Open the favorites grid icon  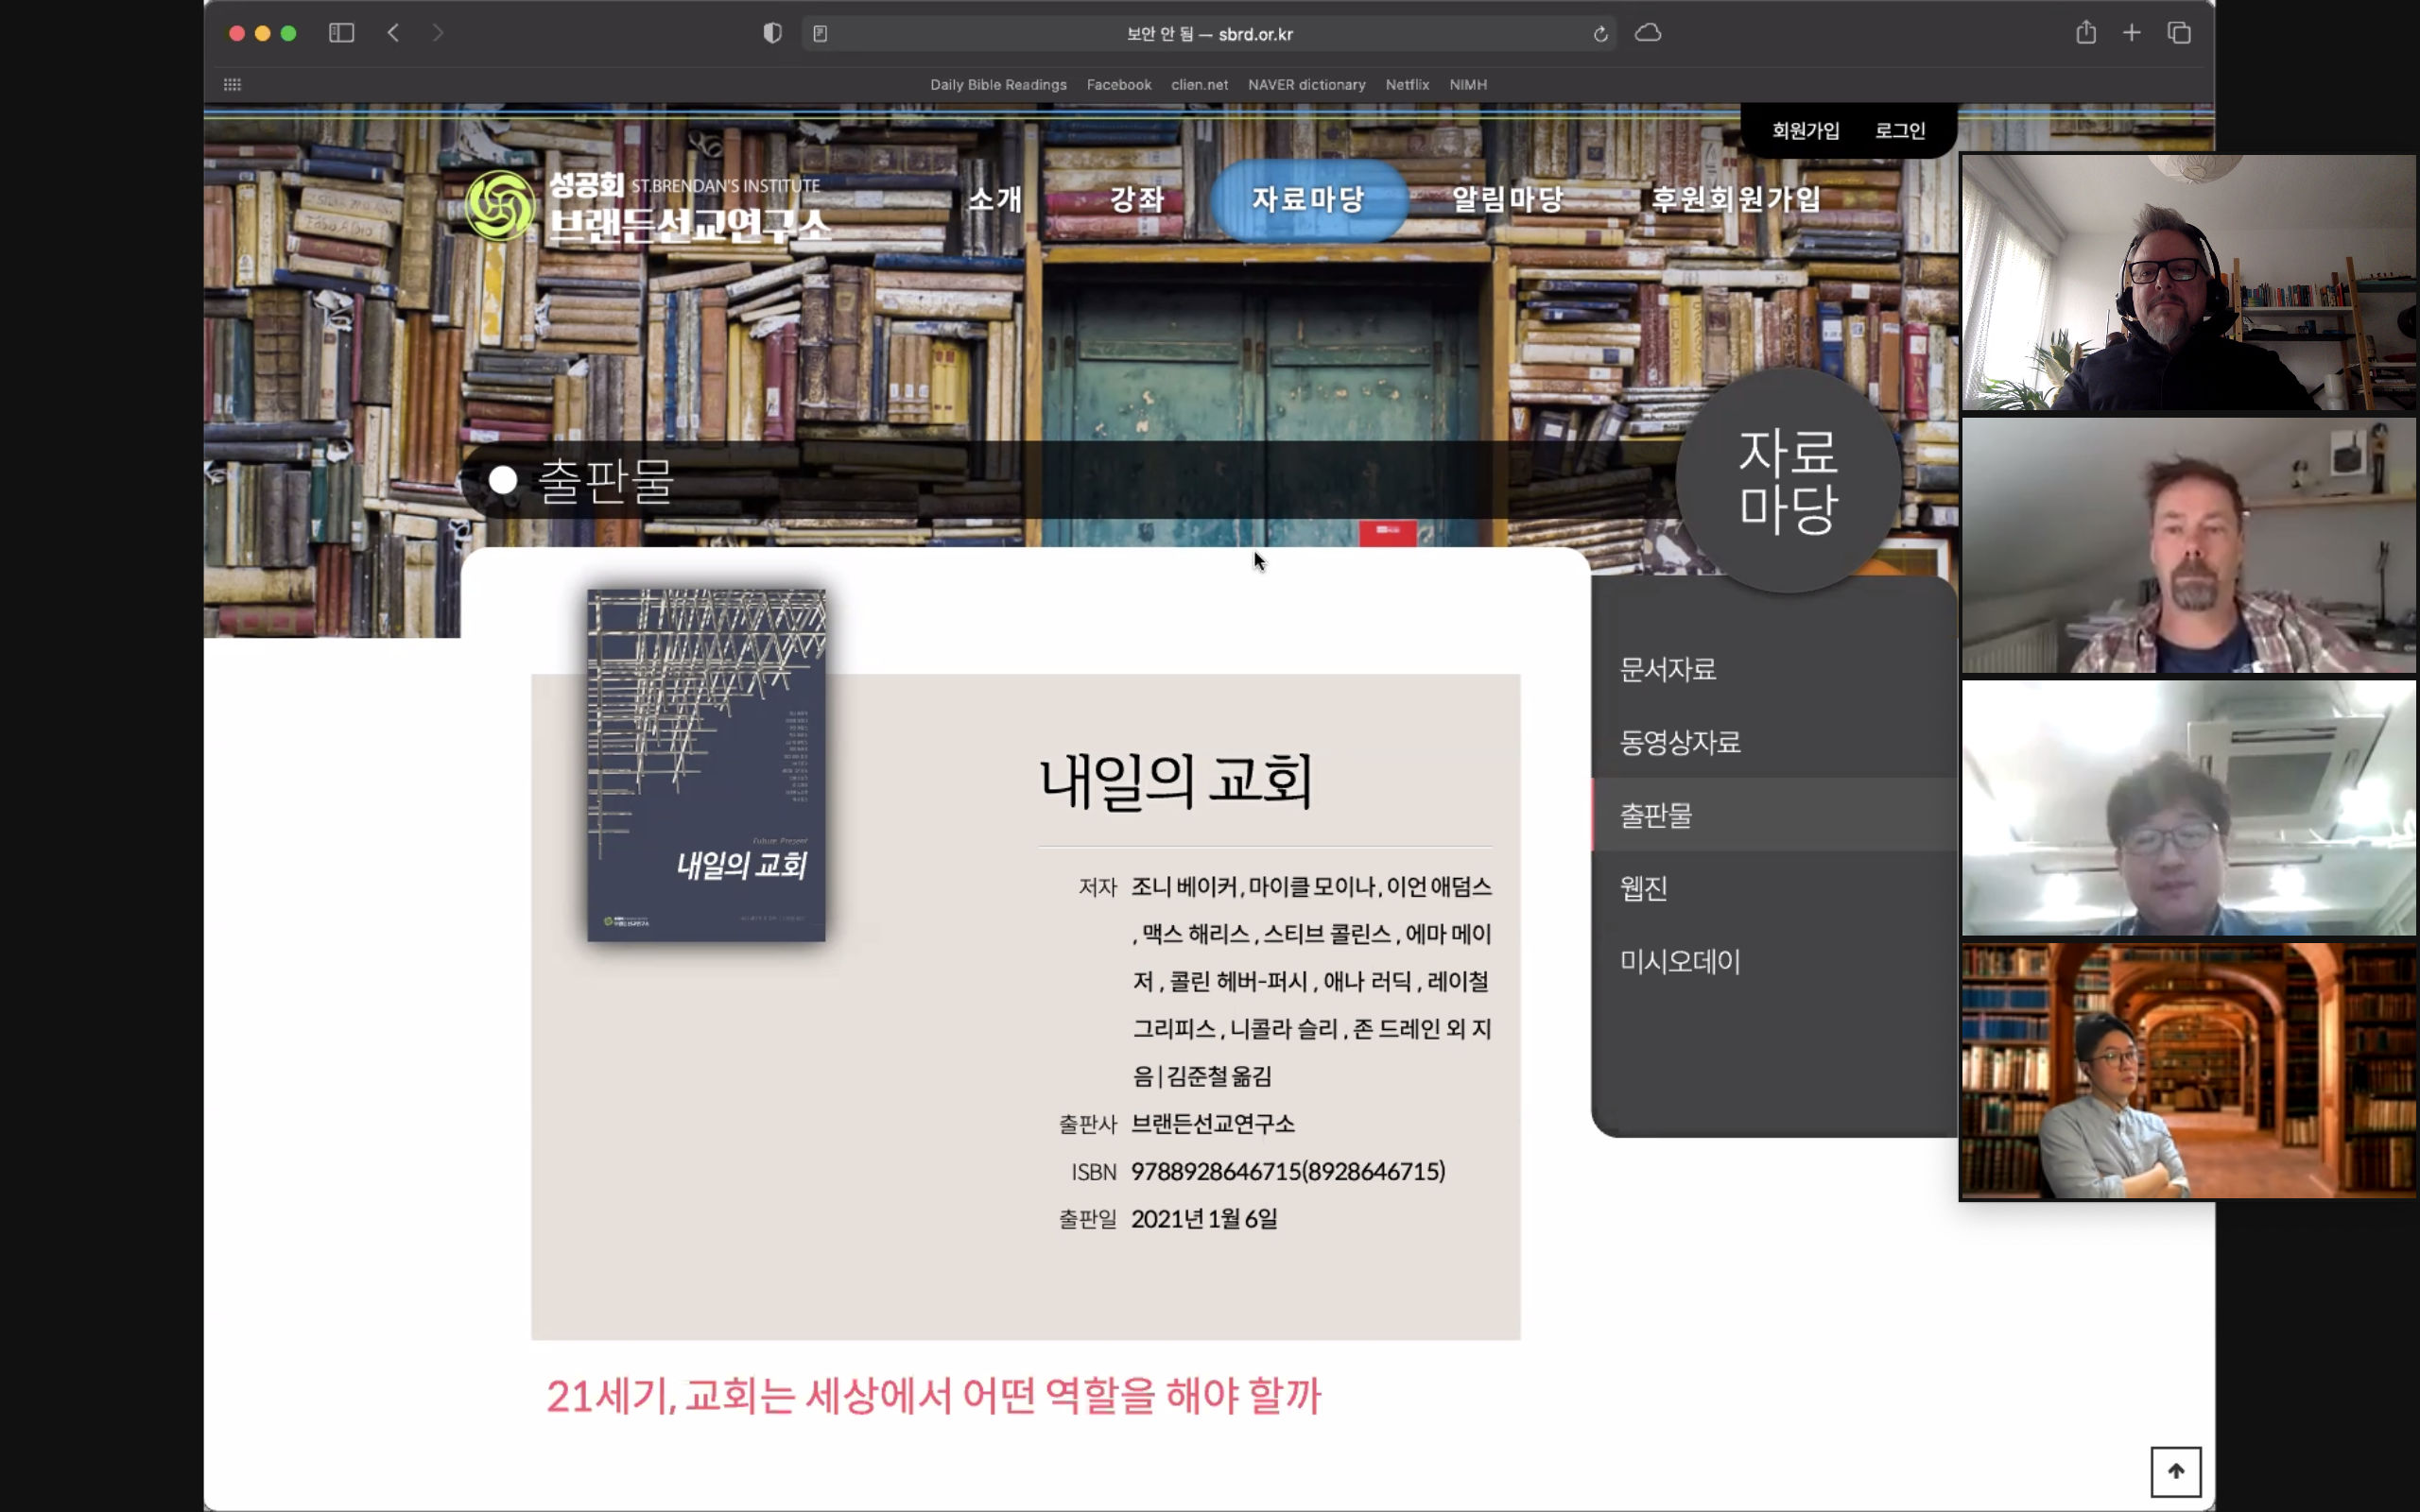(x=232, y=85)
